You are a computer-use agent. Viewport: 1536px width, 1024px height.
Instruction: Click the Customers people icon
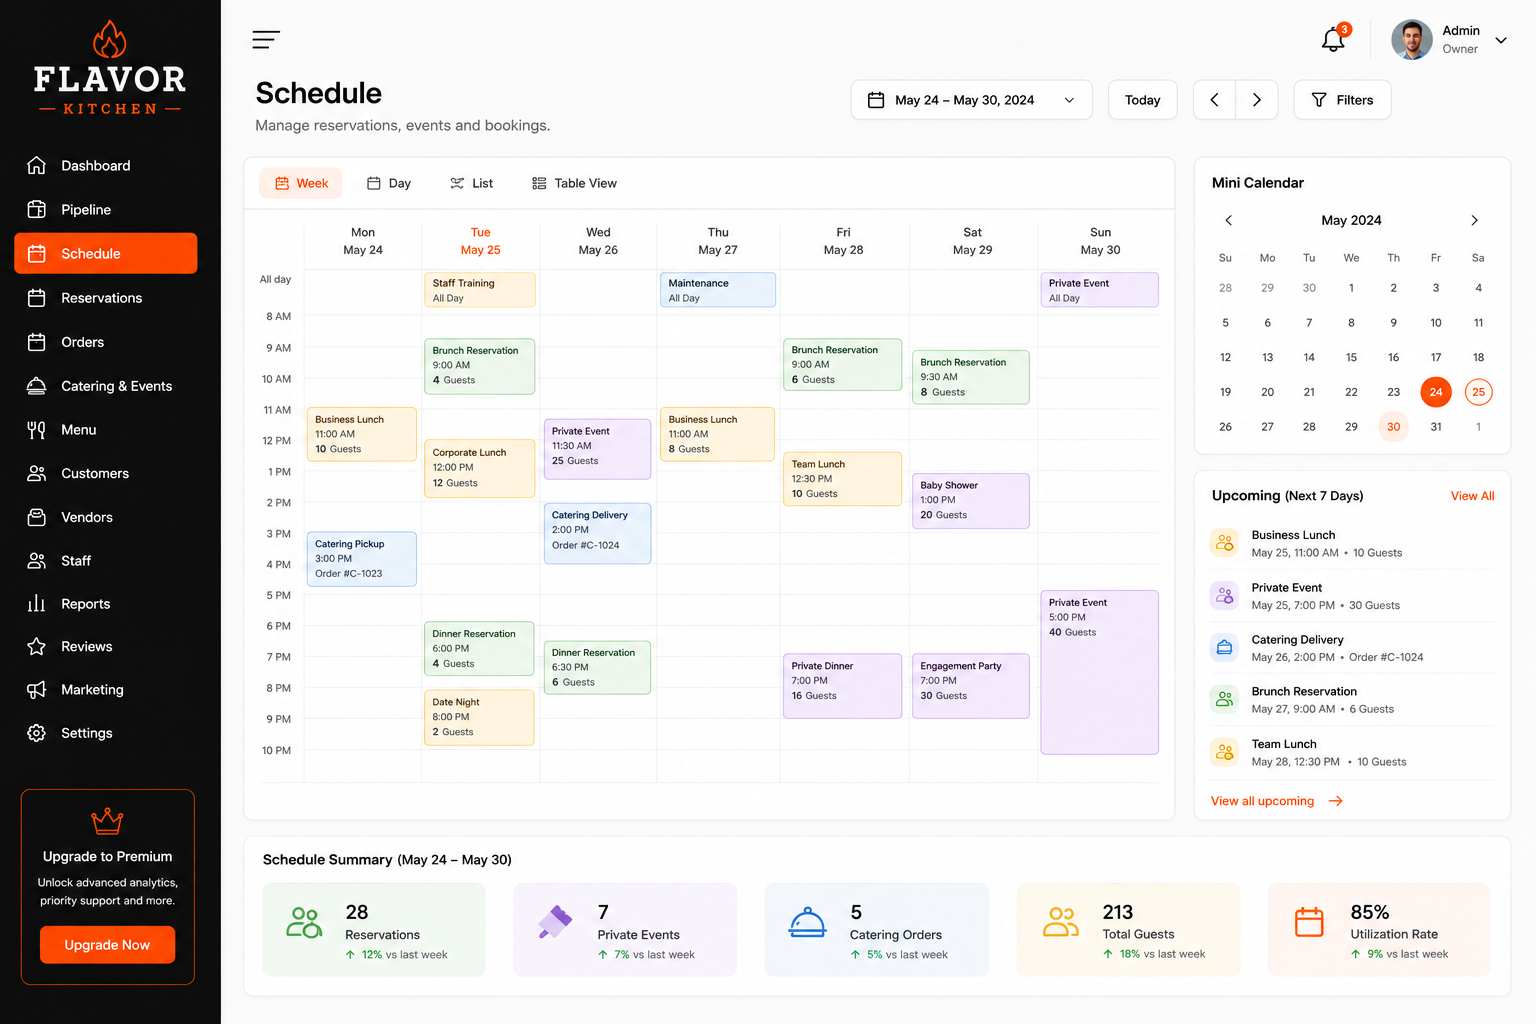37,473
